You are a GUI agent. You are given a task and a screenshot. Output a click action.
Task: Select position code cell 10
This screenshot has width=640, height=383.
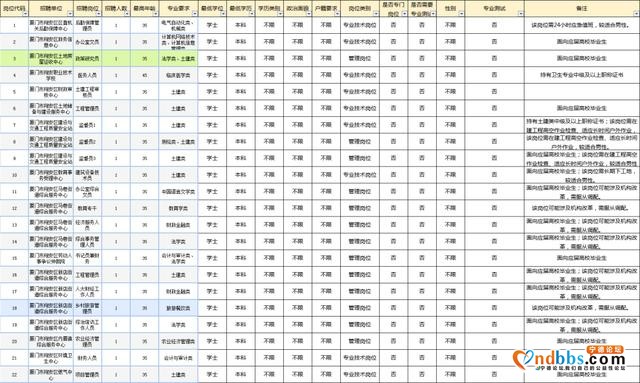pos(14,175)
